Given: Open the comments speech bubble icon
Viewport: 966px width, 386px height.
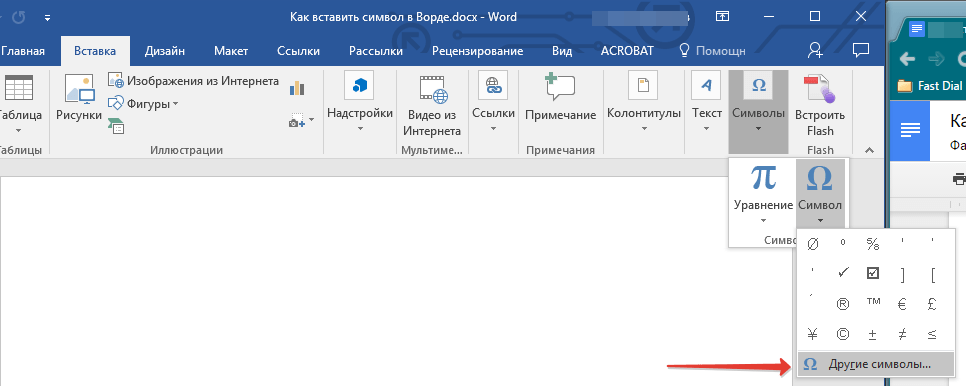Looking at the screenshot, I should 860,50.
